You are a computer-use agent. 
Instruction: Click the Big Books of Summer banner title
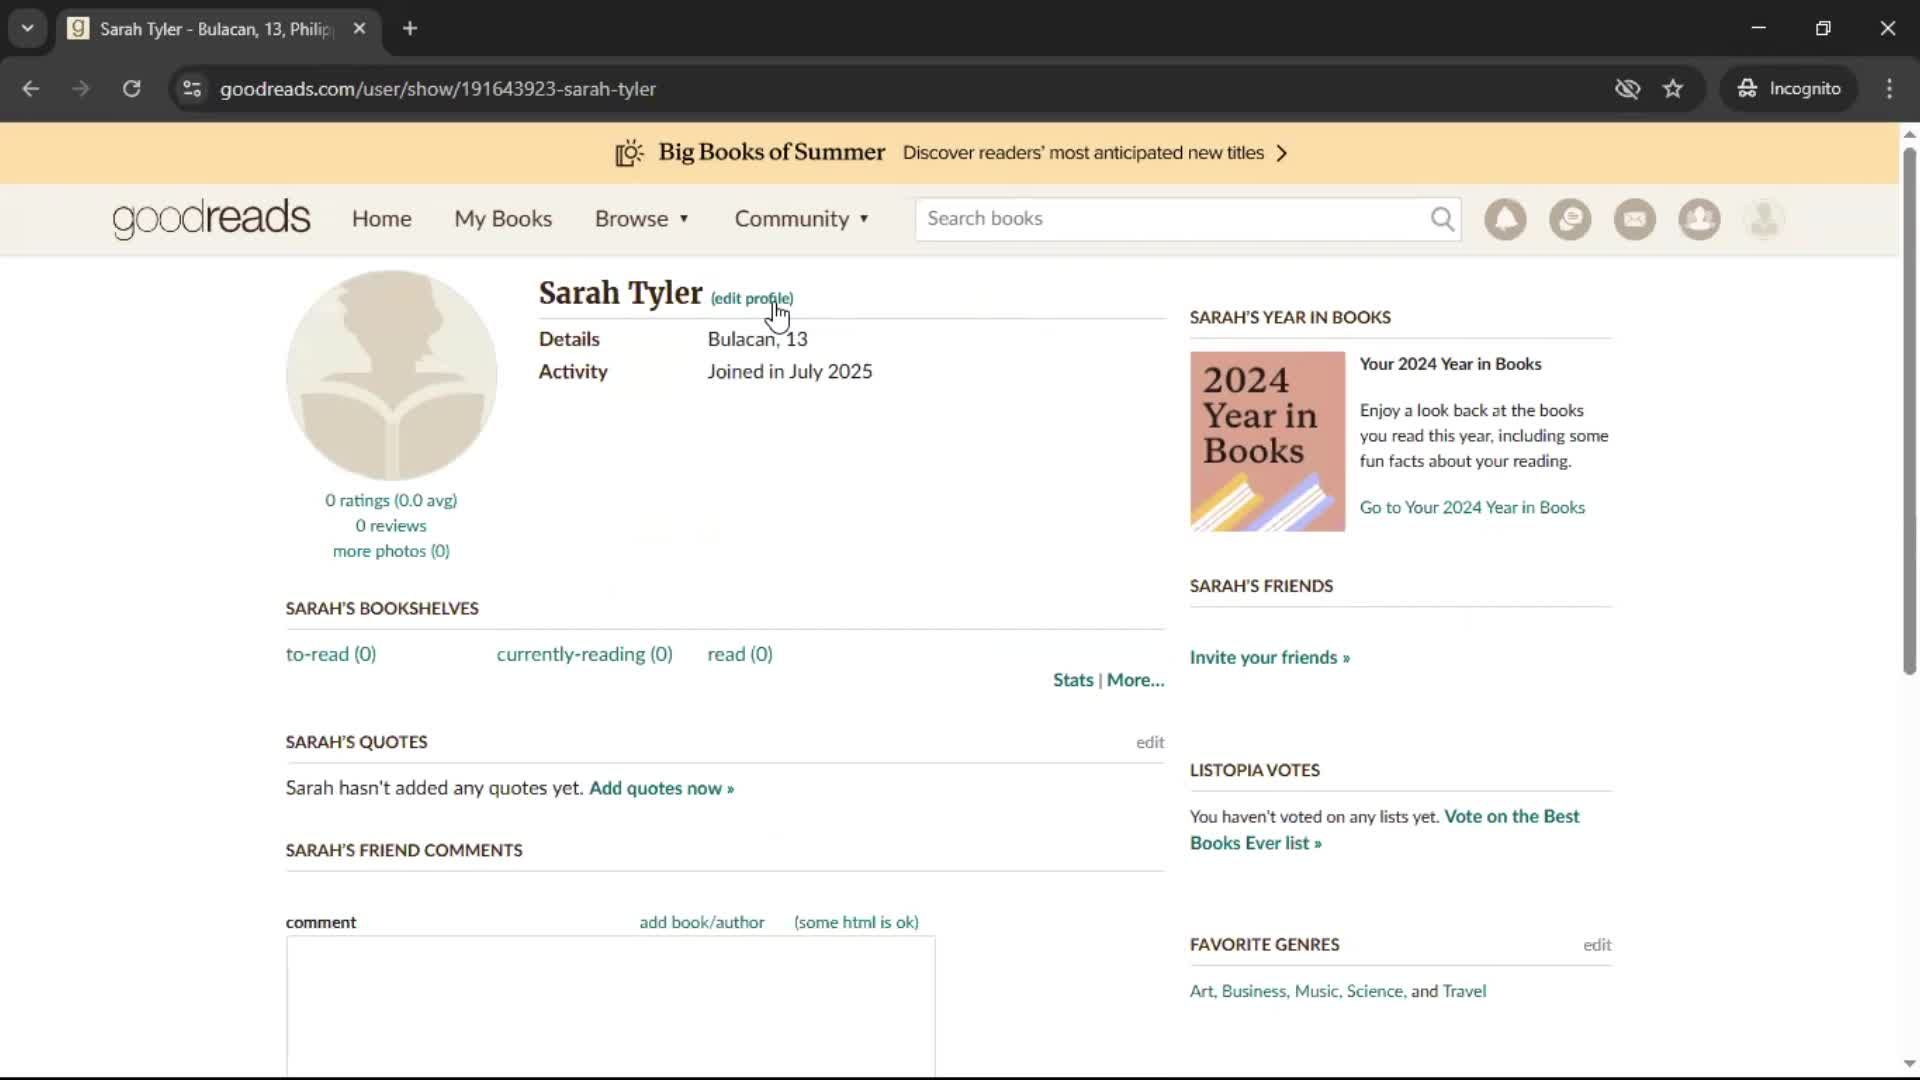tap(771, 152)
